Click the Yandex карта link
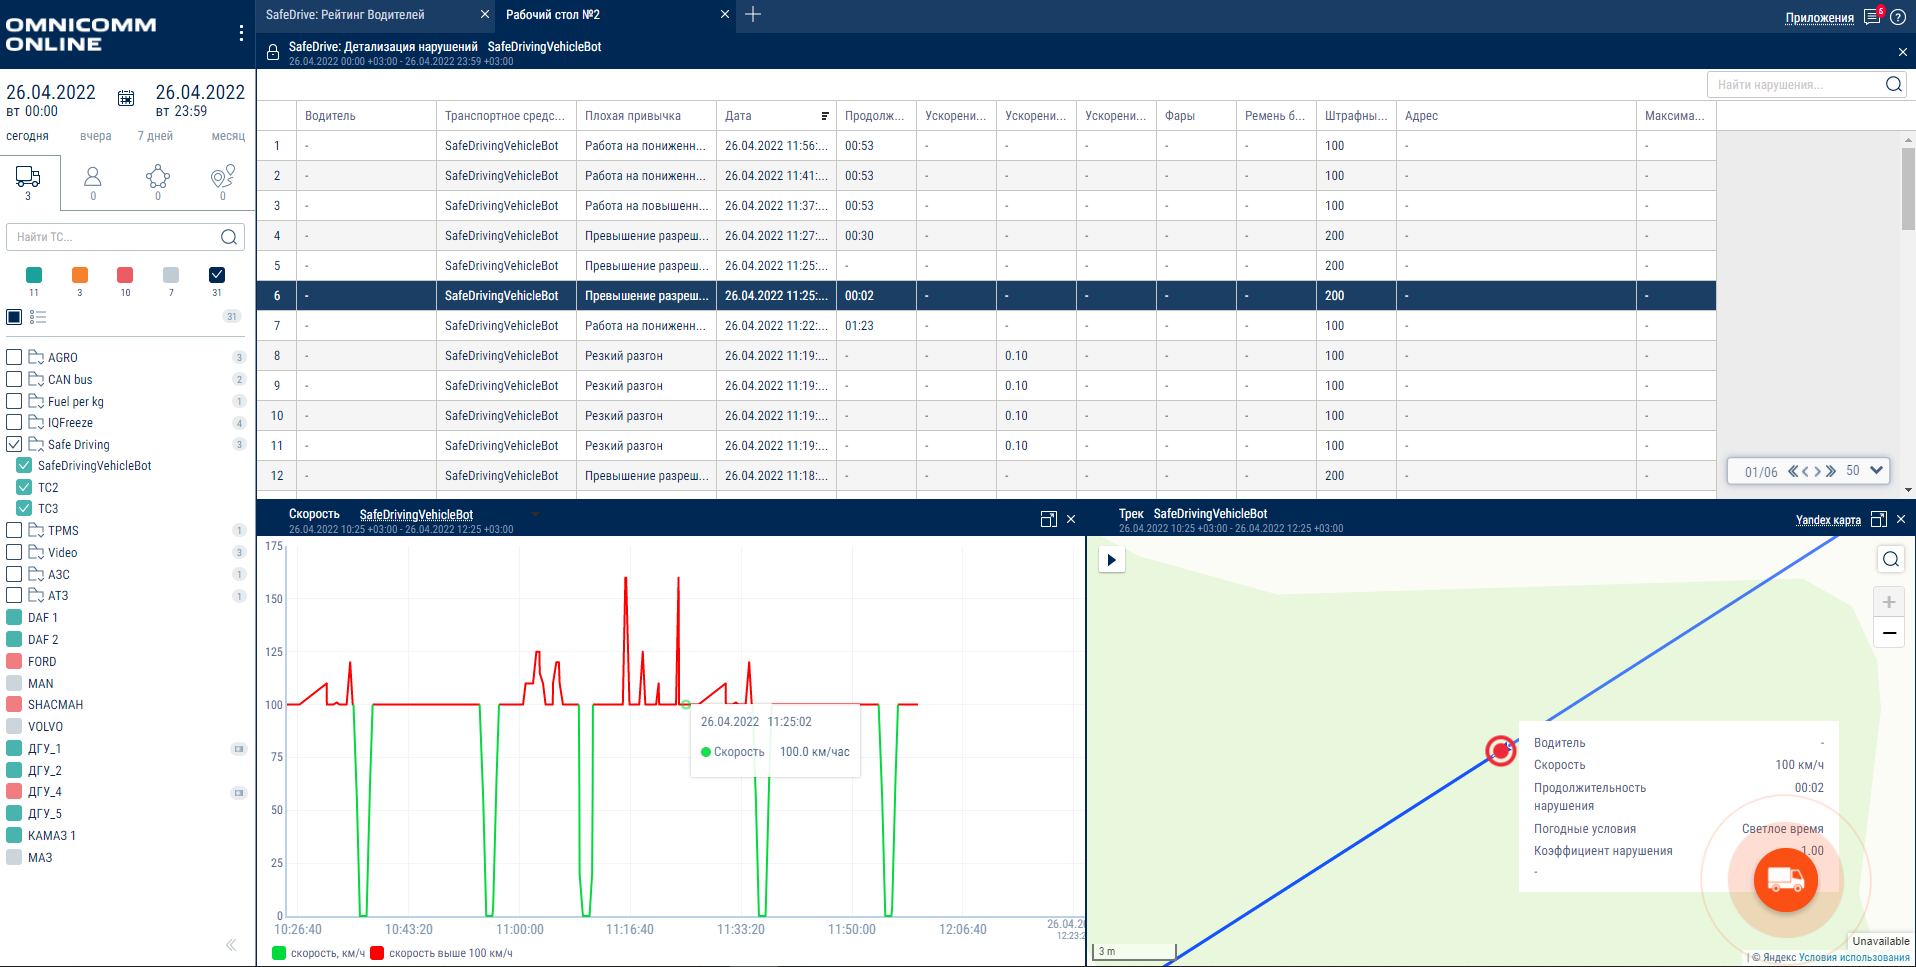Screen dimensions: 1916x967 tap(1828, 520)
